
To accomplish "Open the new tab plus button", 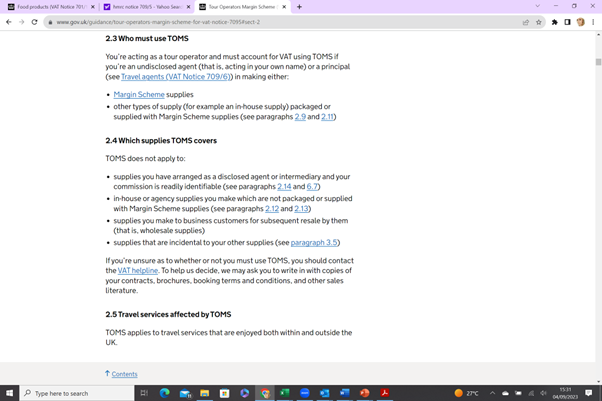I will tap(299, 7).
